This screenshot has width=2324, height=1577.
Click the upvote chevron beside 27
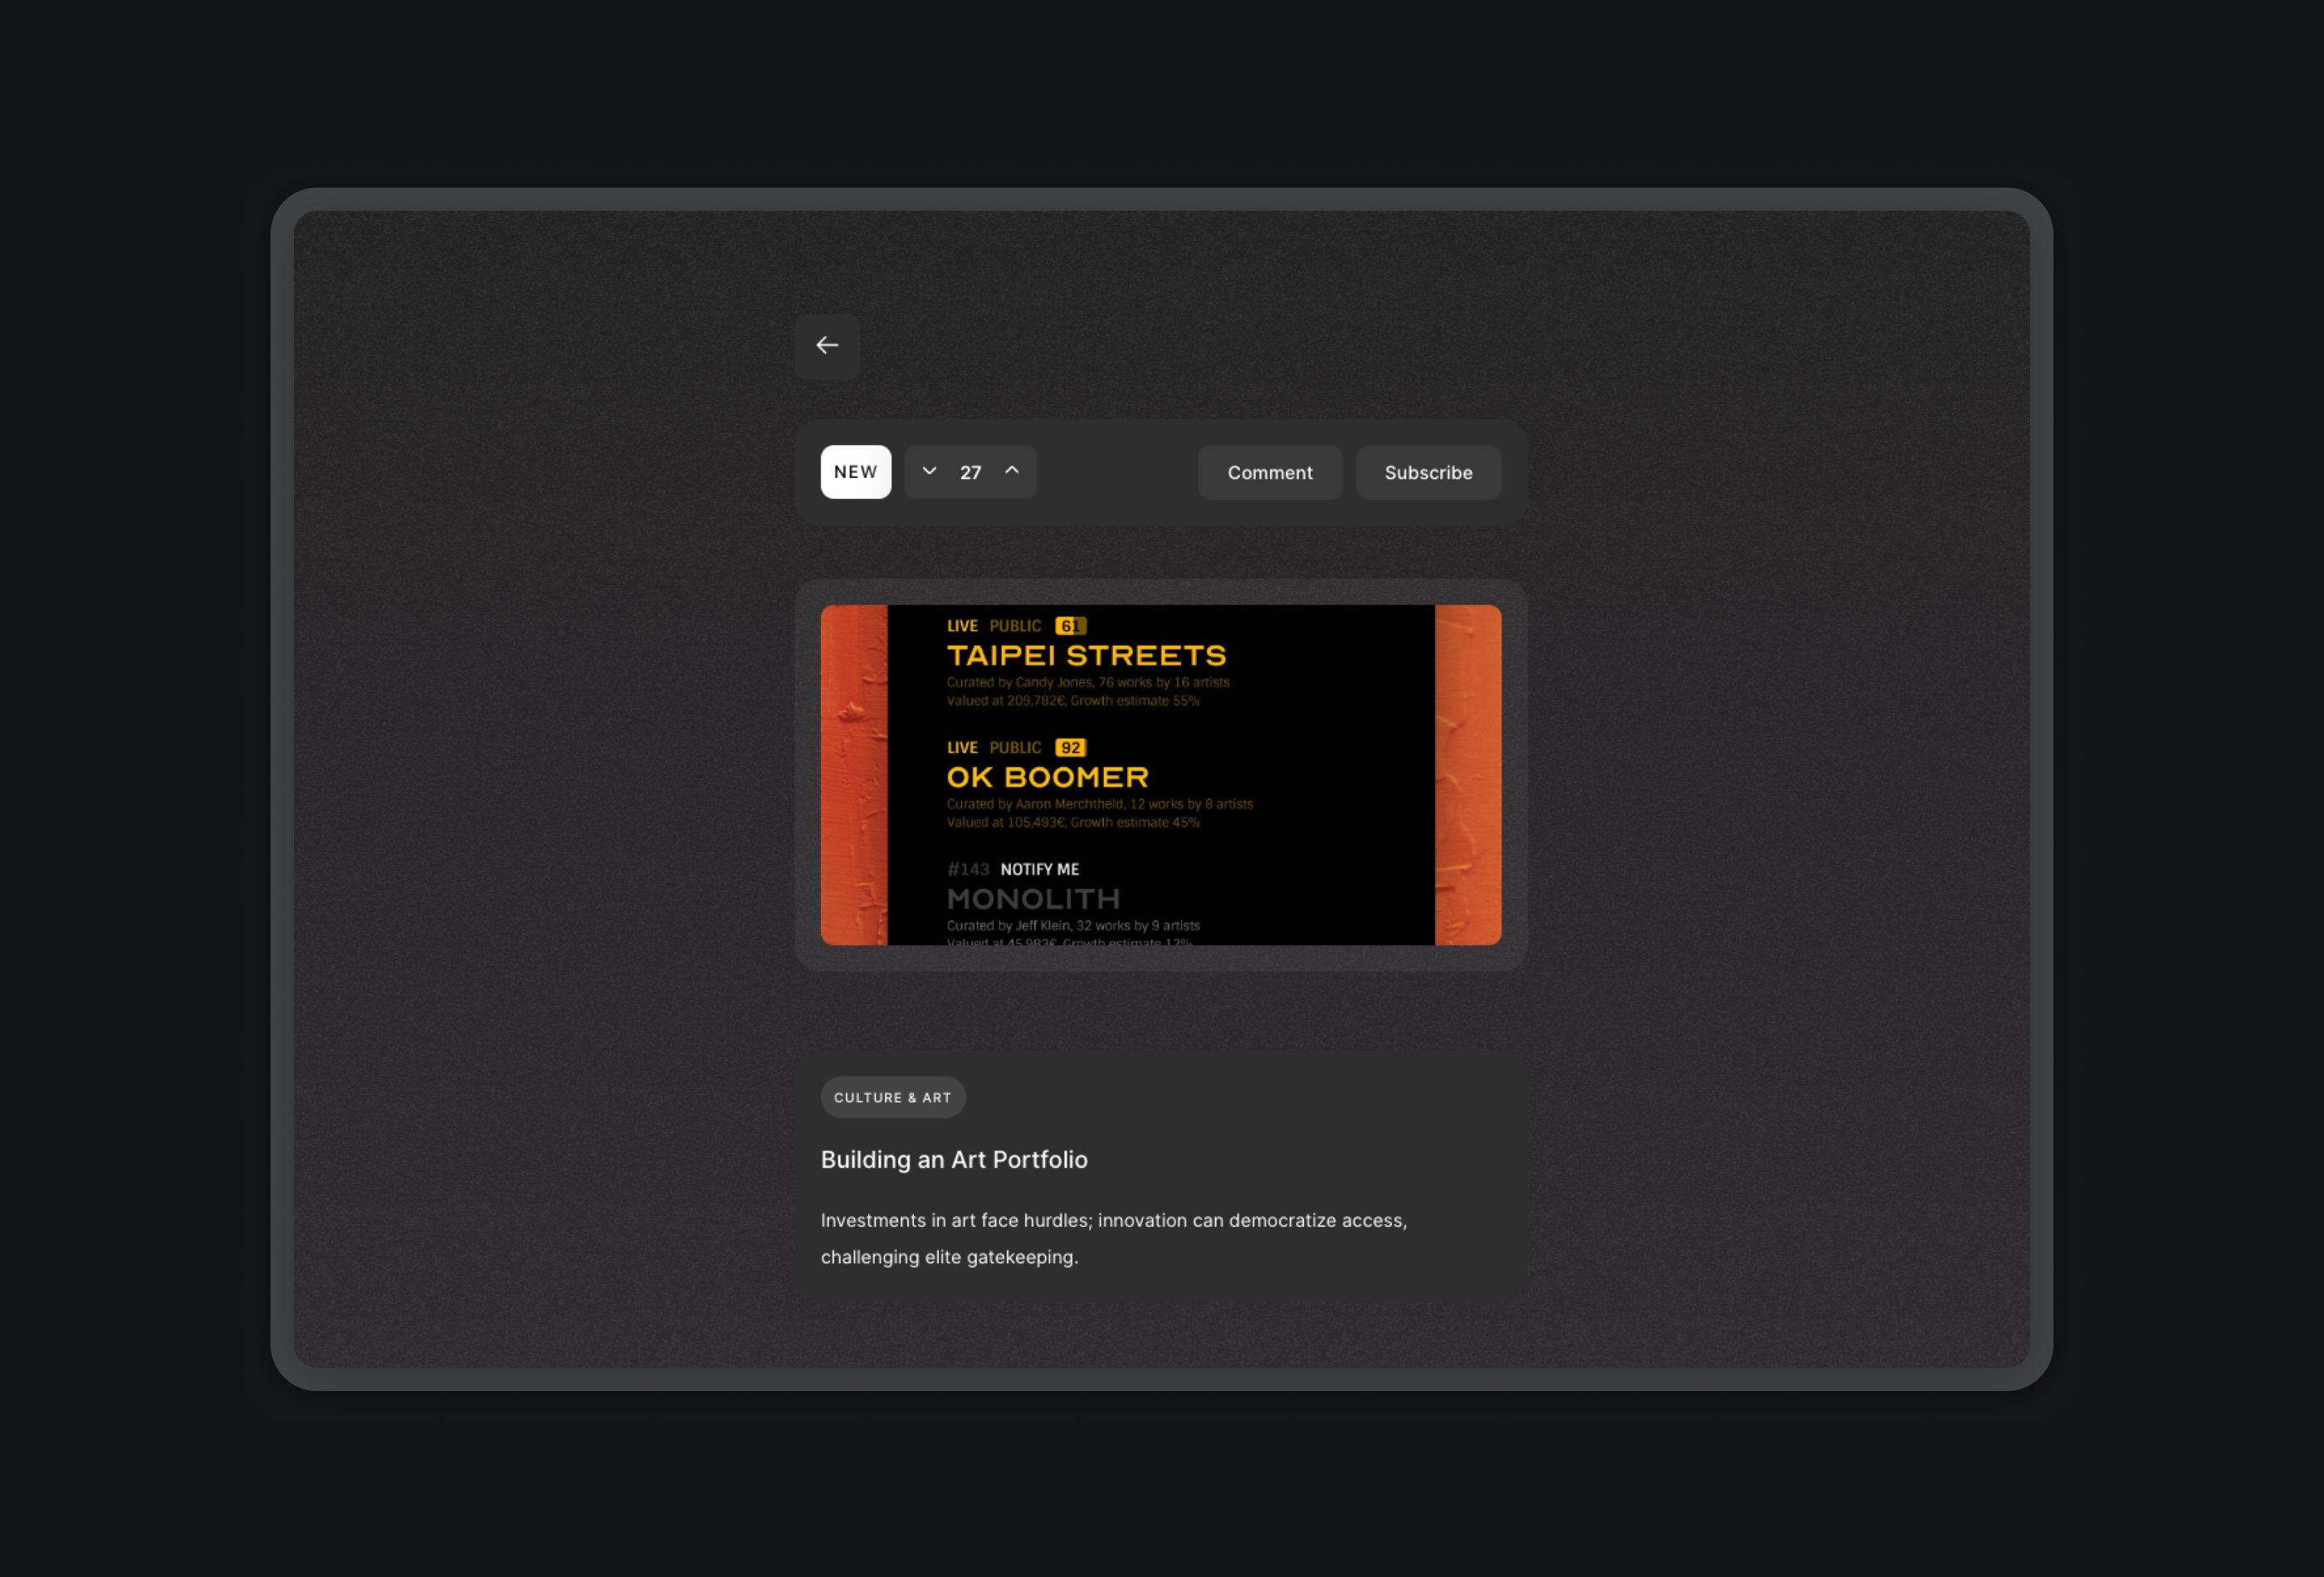tap(1011, 471)
